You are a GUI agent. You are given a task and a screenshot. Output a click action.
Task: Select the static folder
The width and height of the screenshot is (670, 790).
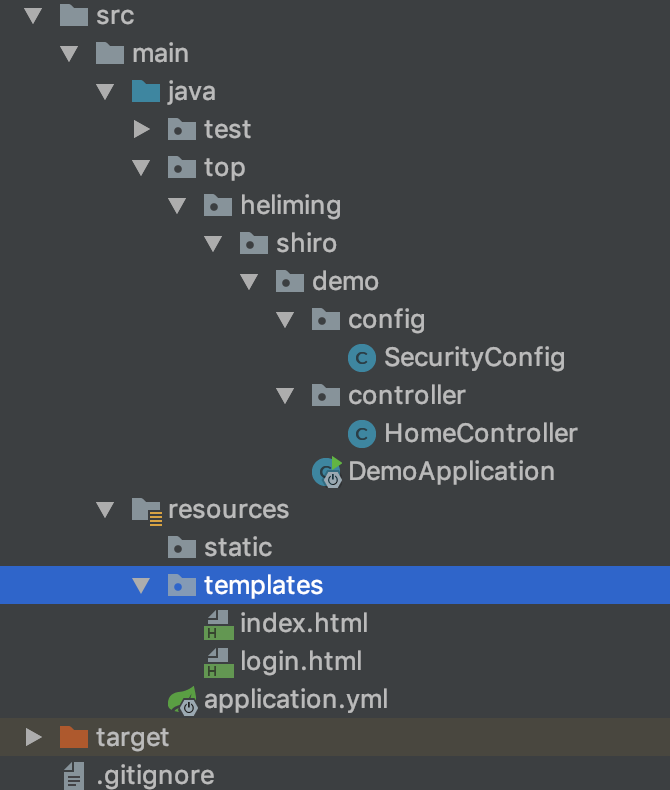point(237,548)
